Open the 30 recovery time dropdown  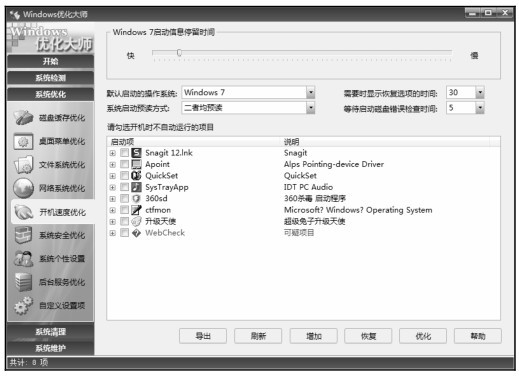coord(479,92)
